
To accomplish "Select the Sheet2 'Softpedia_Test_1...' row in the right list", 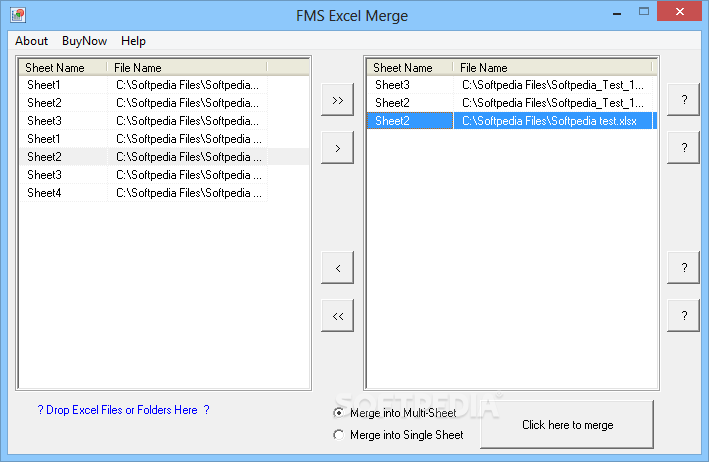I will point(510,103).
